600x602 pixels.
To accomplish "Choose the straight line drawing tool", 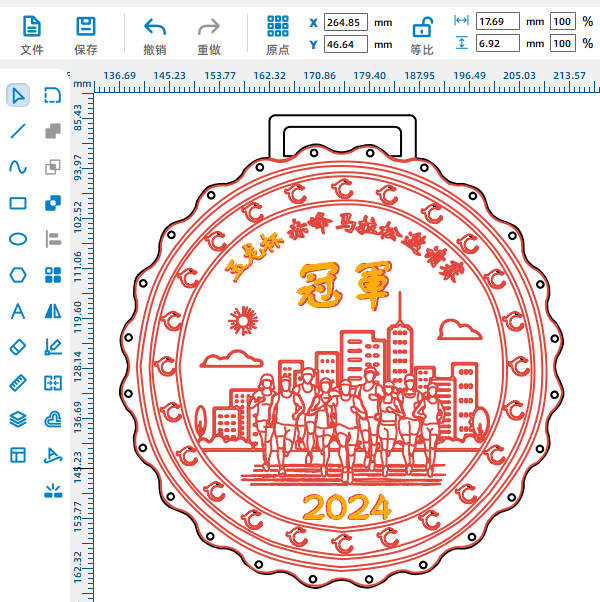I will coord(18,130).
